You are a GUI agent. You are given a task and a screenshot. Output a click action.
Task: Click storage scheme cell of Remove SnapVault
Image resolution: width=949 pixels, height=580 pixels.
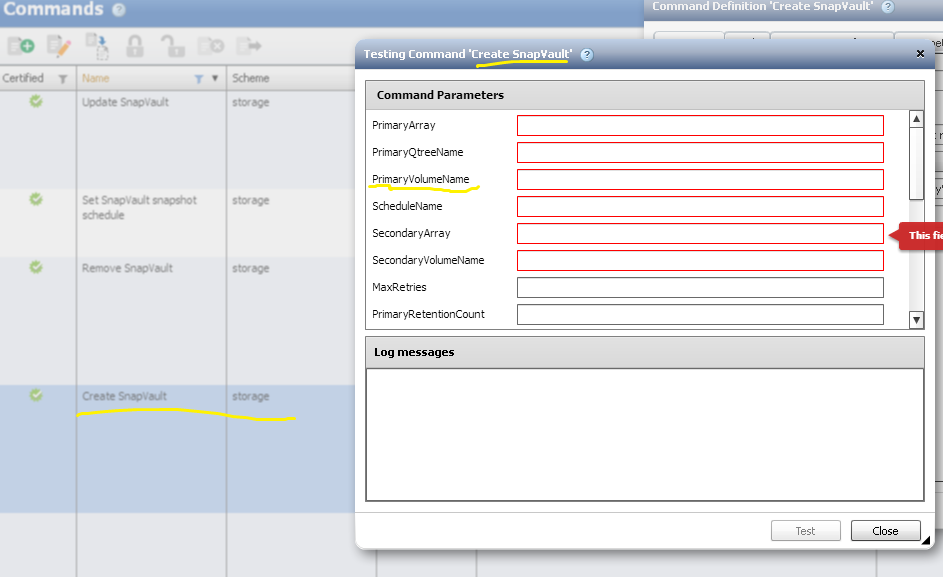pyautogui.click(x=251, y=268)
